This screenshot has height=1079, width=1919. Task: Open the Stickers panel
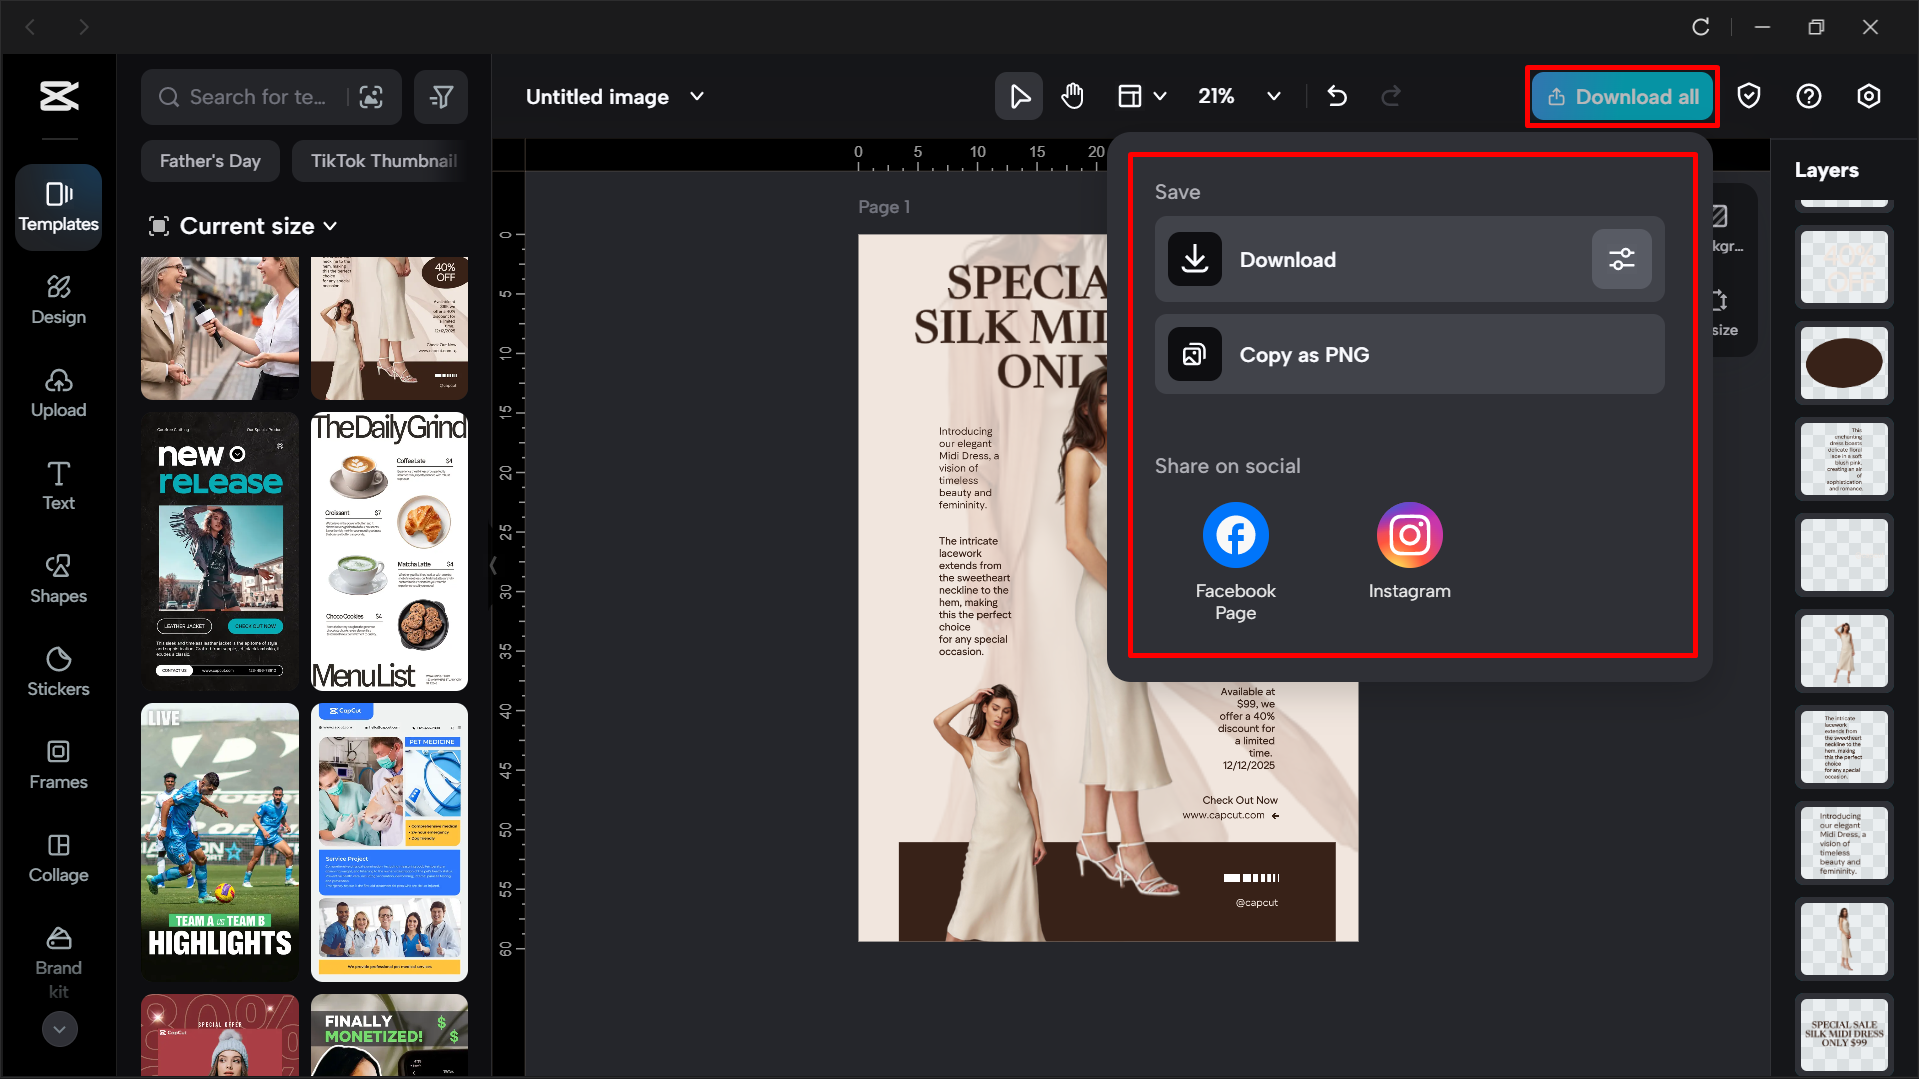[58, 671]
